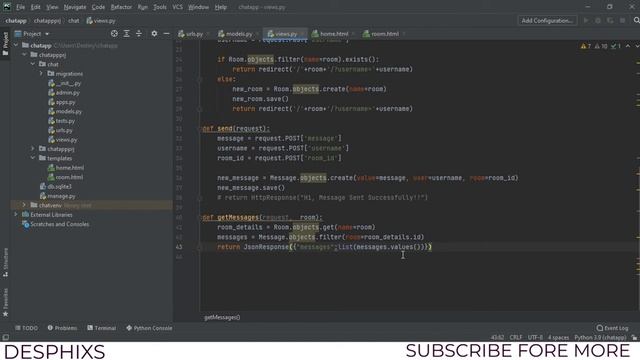640x360 pixels.
Task: Go to next highlighted error arrow
Action: click(x=637, y=46)
